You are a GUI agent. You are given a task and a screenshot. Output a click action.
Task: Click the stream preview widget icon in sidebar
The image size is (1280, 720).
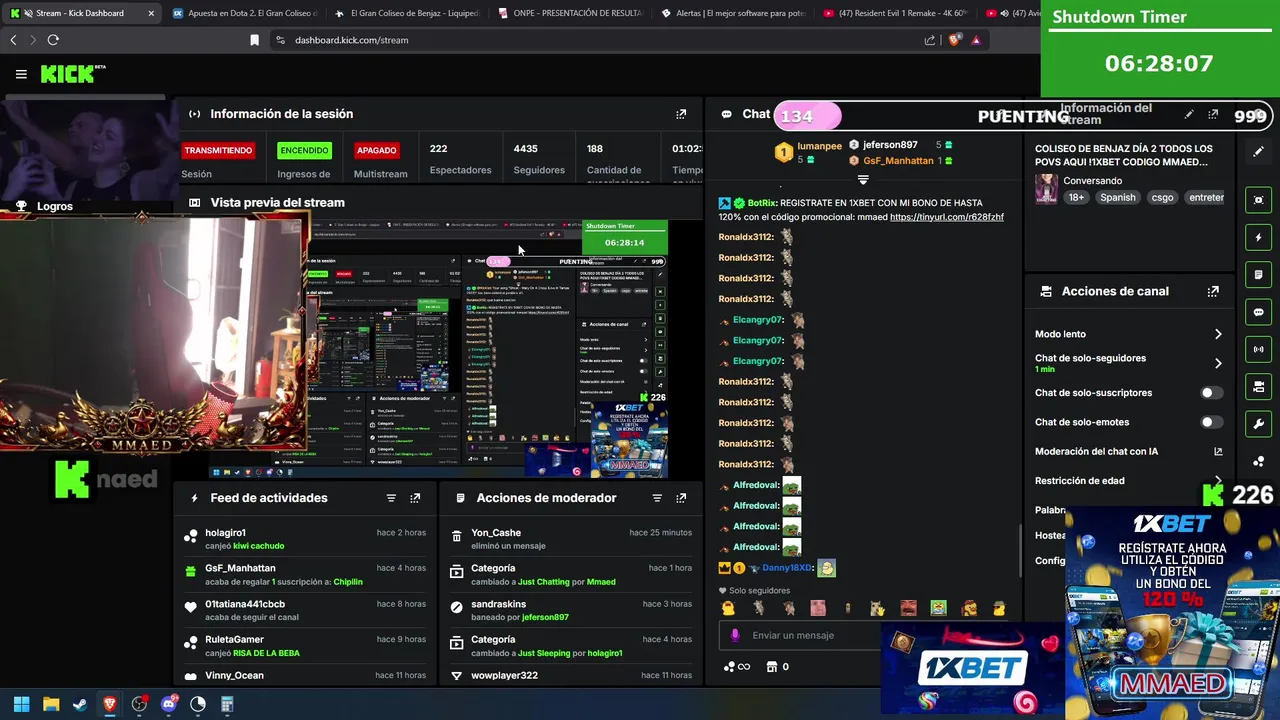point(1259,200)
